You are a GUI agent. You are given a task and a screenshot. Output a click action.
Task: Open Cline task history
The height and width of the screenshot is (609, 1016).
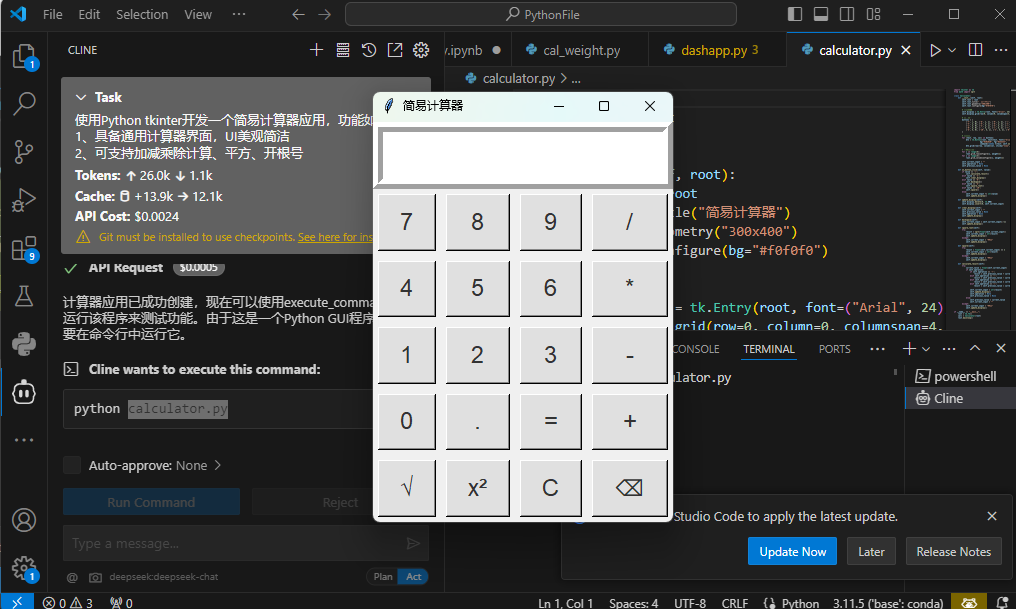pyautogui.click(x=369, y=50)
